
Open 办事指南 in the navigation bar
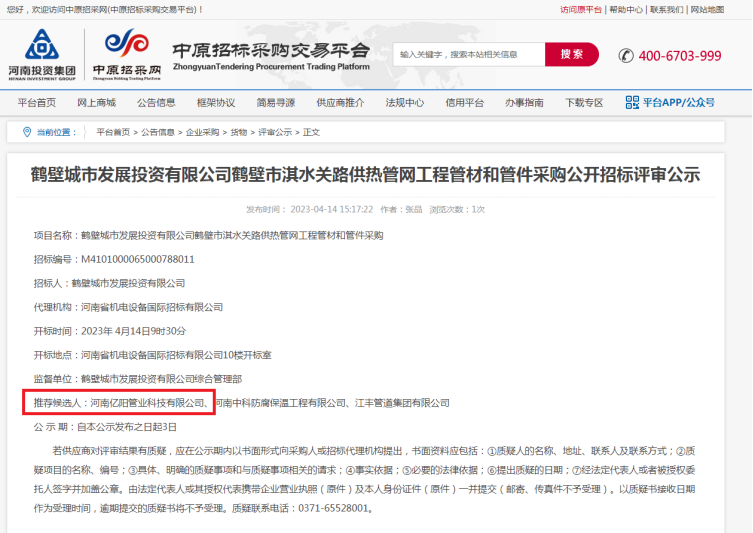[x=524, y=103]
